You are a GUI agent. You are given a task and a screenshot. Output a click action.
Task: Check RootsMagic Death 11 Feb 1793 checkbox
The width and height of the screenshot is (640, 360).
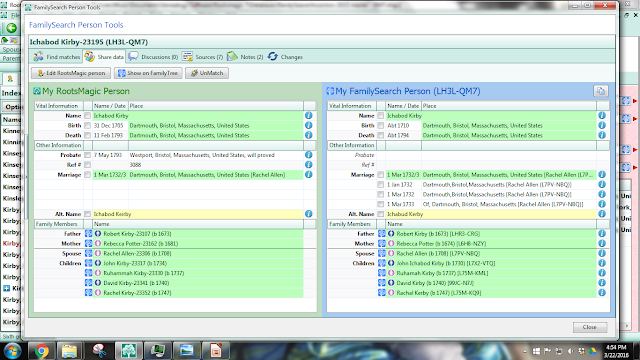pyautogui.click(x=87, y=135)
